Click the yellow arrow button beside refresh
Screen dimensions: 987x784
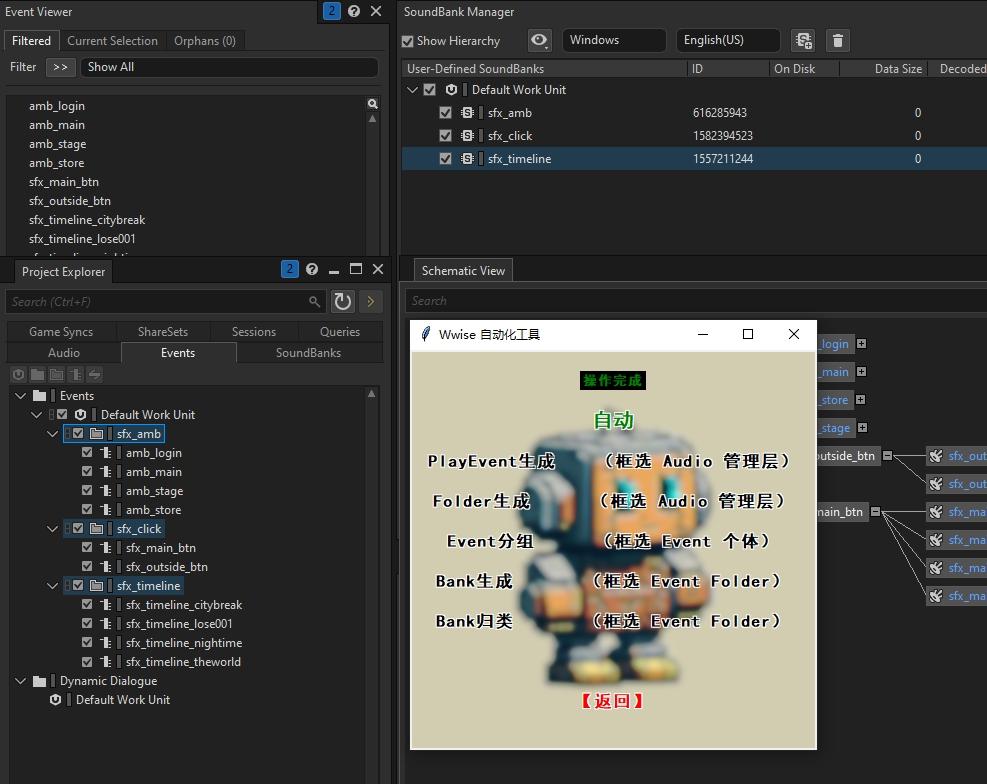371,302
